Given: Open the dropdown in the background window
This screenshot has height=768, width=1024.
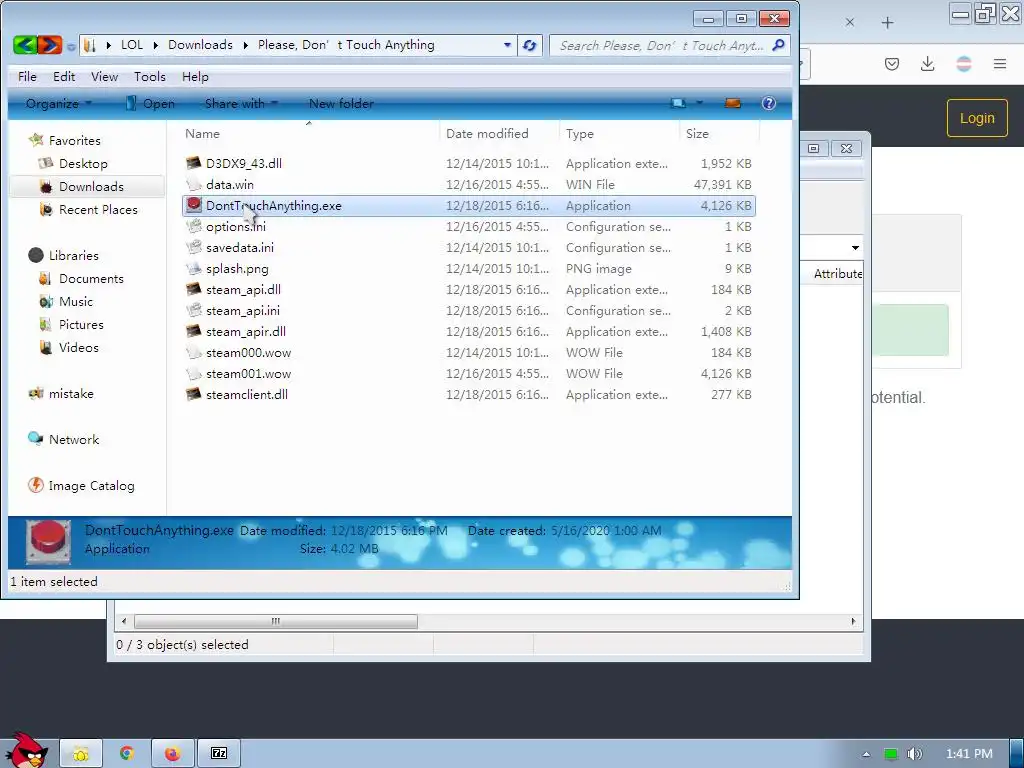Looking at the screenshot, I should pyautogui.click(x=855, y=248).
